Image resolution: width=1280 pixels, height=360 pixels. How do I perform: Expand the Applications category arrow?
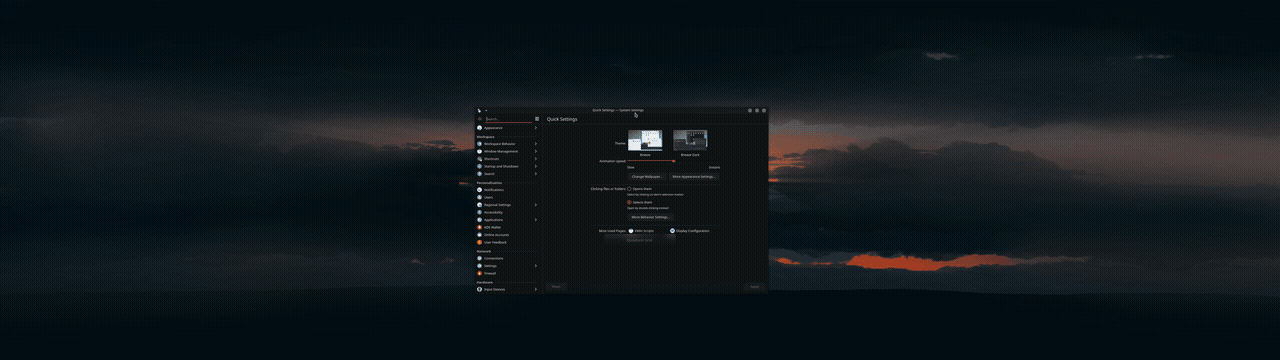point(536,220)
